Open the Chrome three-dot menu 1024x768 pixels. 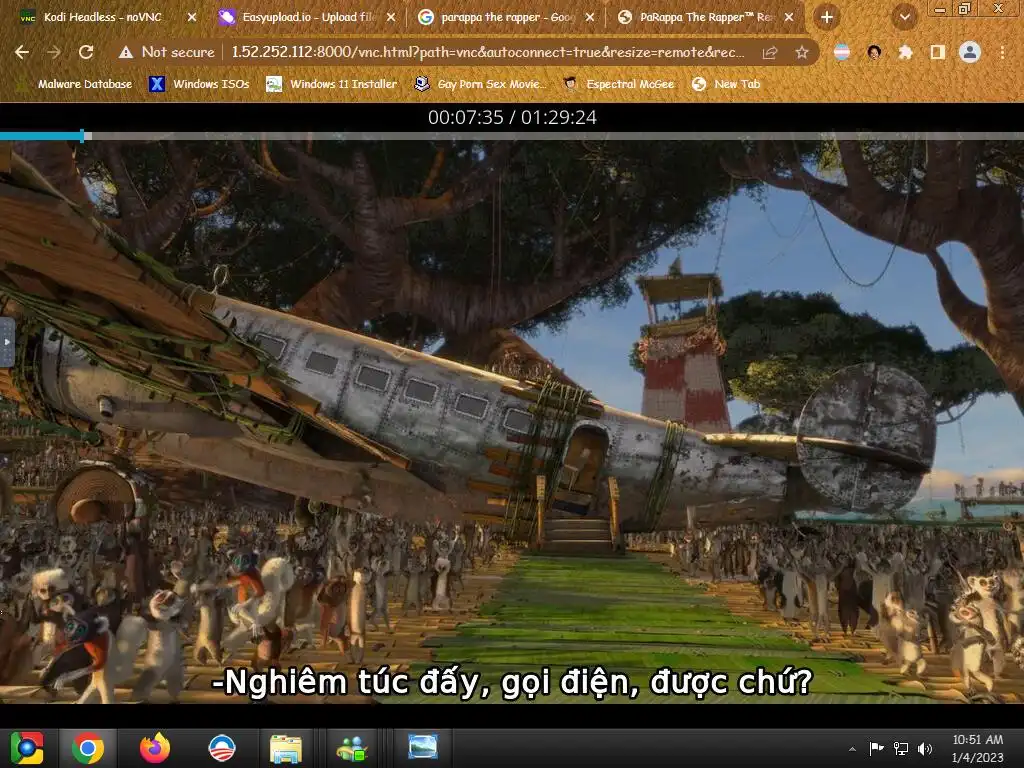[1002, 52]
